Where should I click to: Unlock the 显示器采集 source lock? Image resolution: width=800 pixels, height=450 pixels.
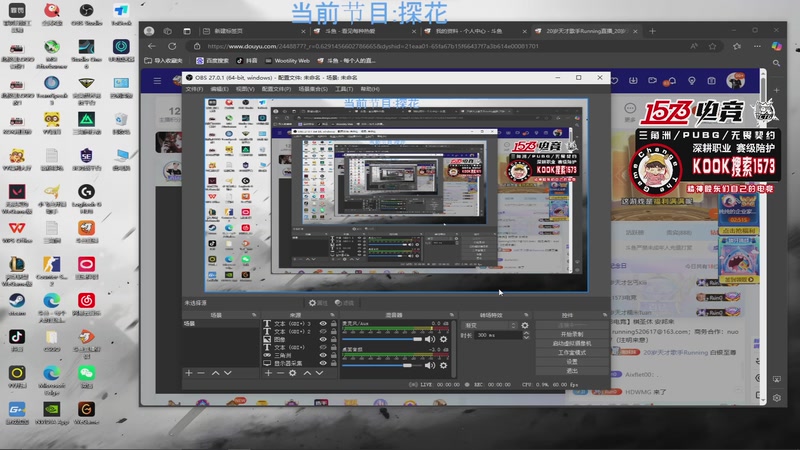click(x=334, y=363)
